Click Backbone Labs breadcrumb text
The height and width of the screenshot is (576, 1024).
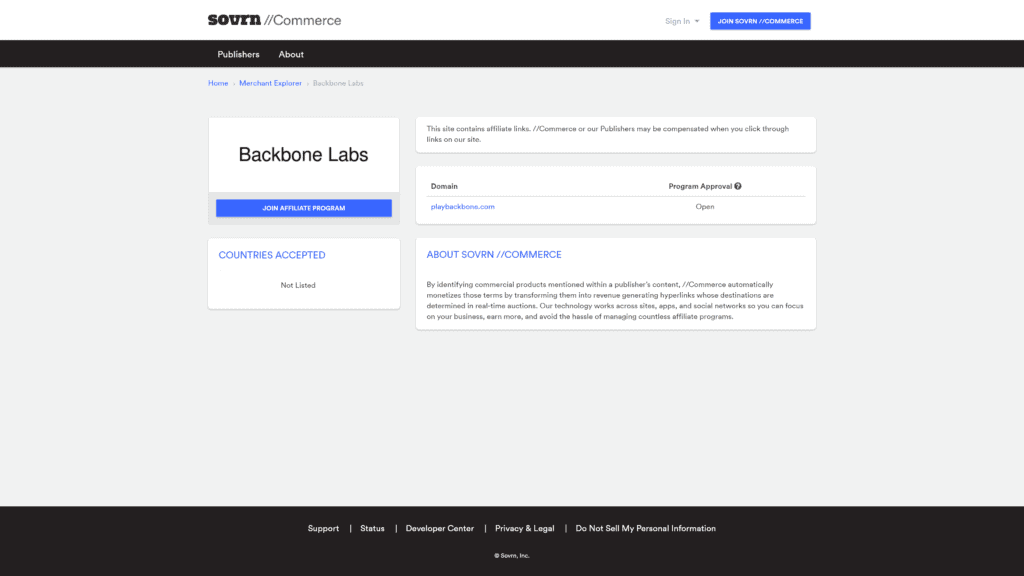pos(338,84)
